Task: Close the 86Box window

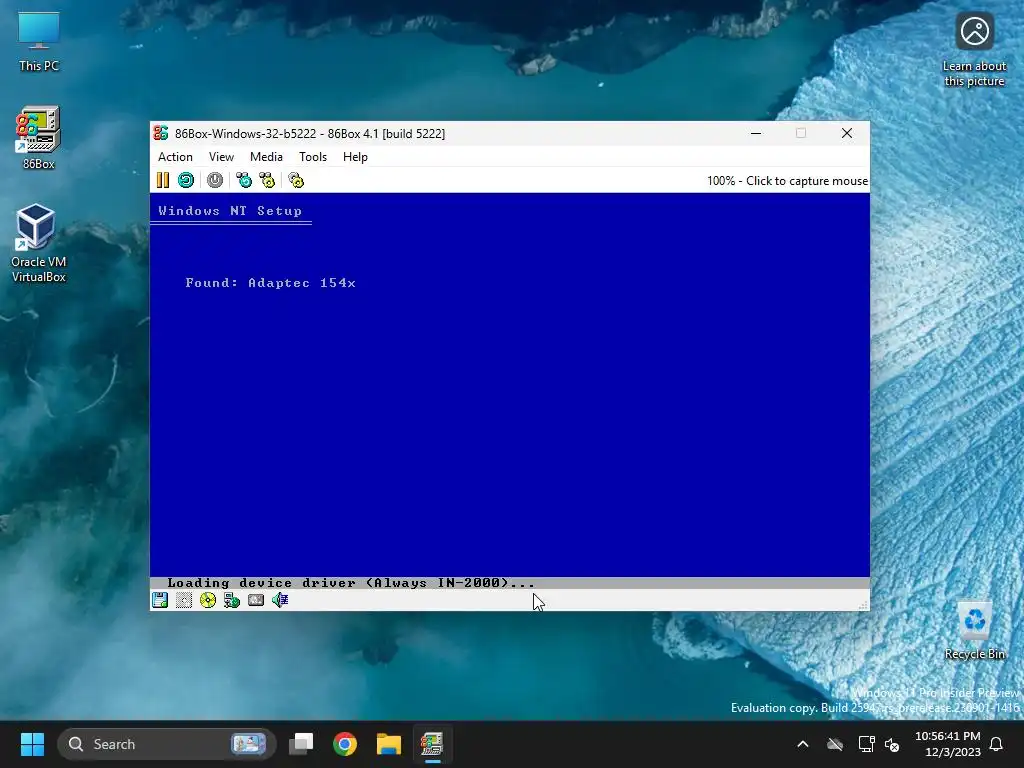Action: (847, 133)
